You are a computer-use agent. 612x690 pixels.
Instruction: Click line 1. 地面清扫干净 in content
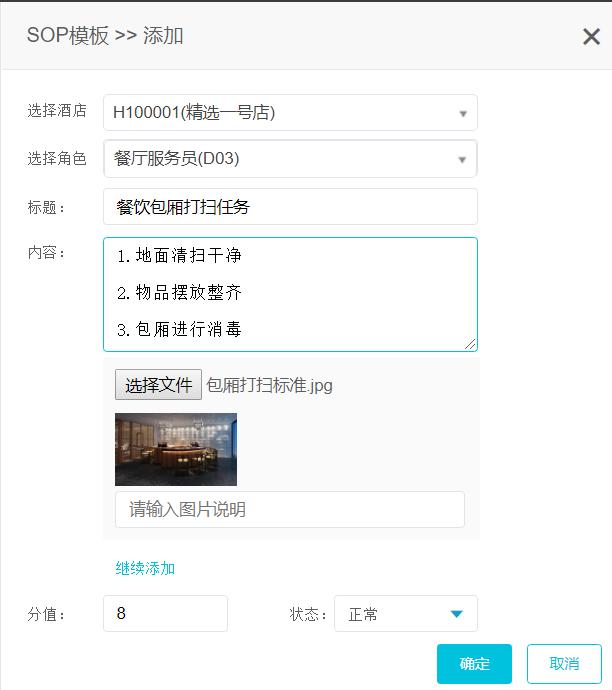(179, 255)
